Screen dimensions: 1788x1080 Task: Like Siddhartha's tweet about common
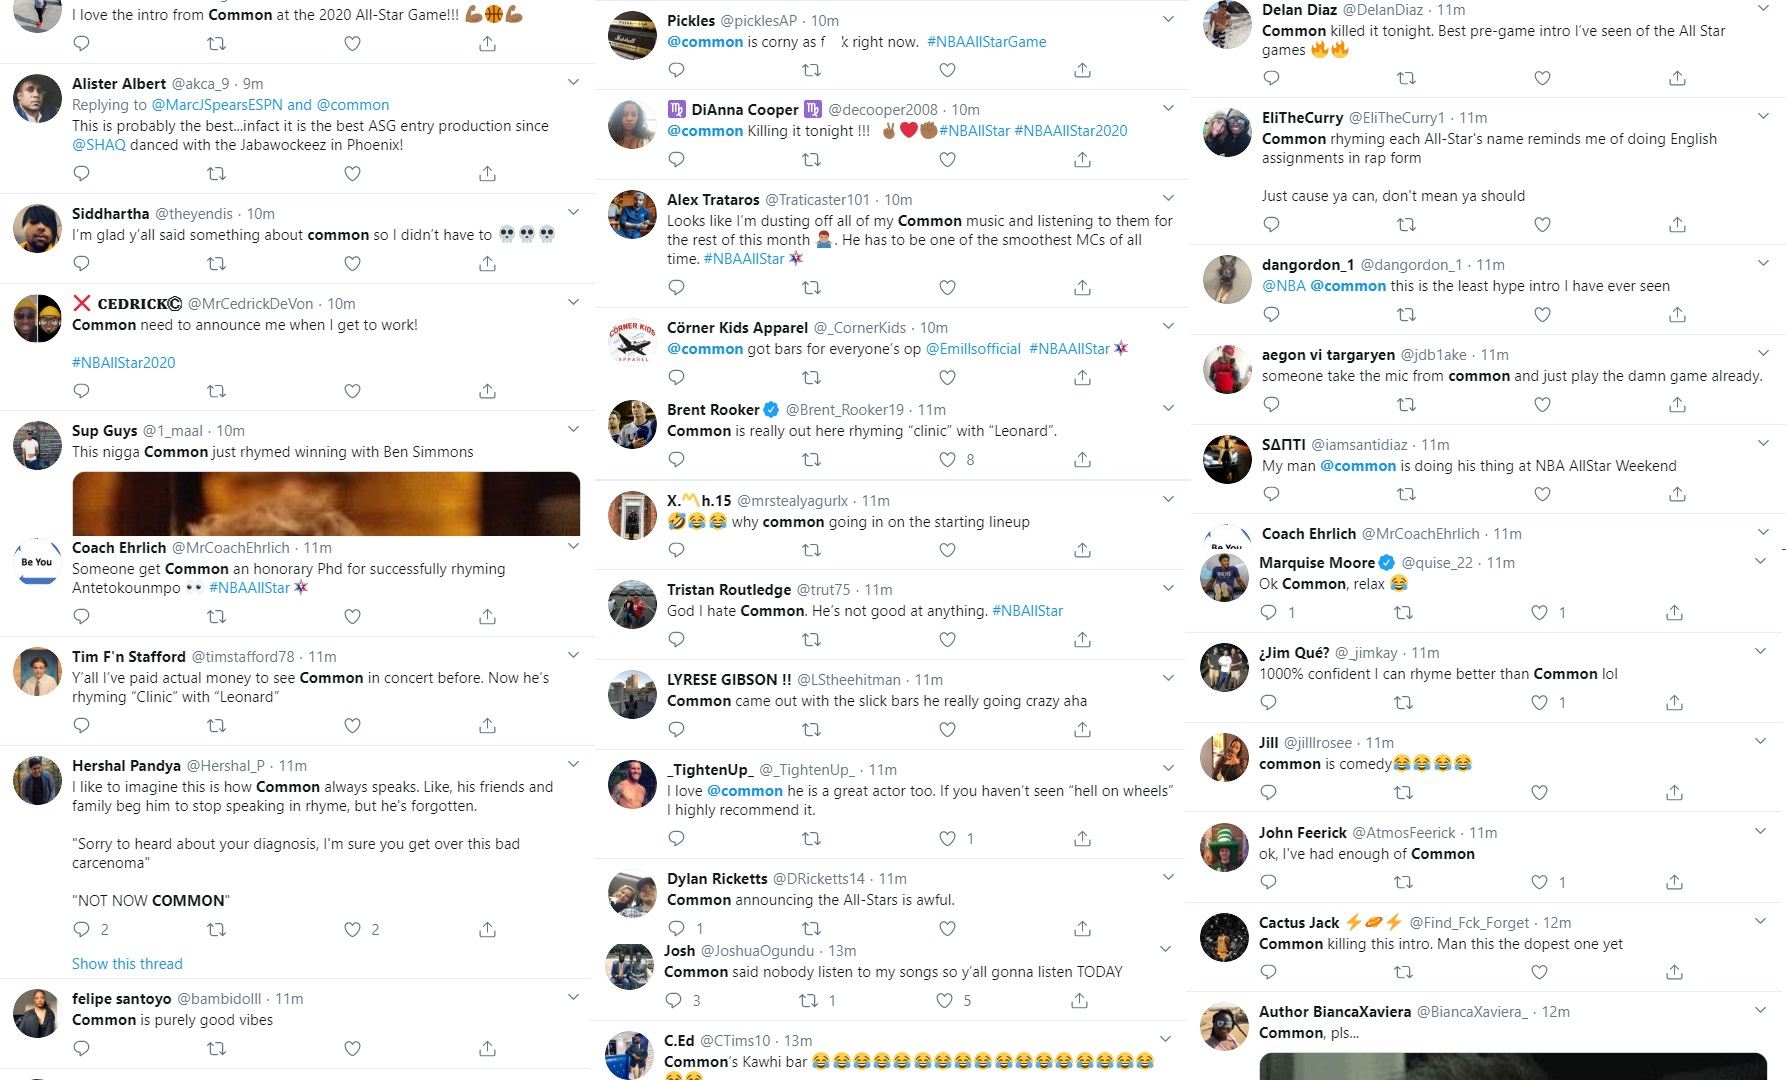[x=352, y=264]
